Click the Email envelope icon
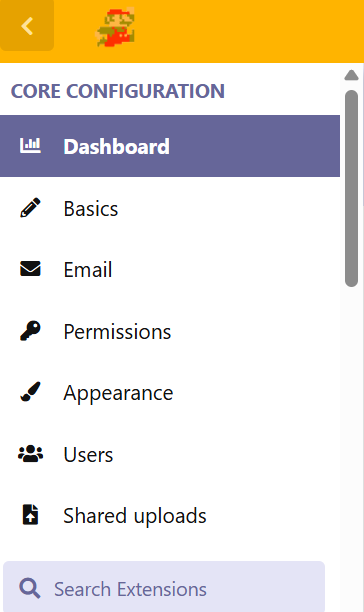The height and width of the screenshot is (612, 364). tap(30, 269)
